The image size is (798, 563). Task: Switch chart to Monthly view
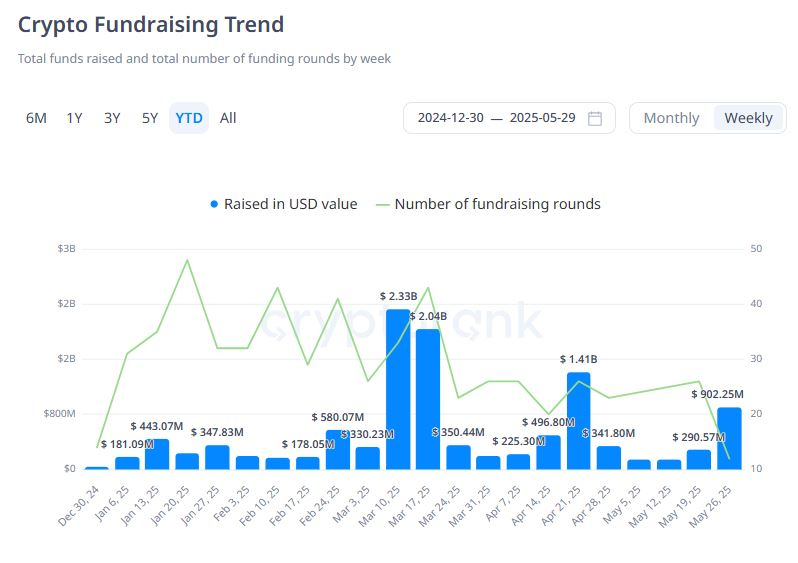tap(671, 118)
